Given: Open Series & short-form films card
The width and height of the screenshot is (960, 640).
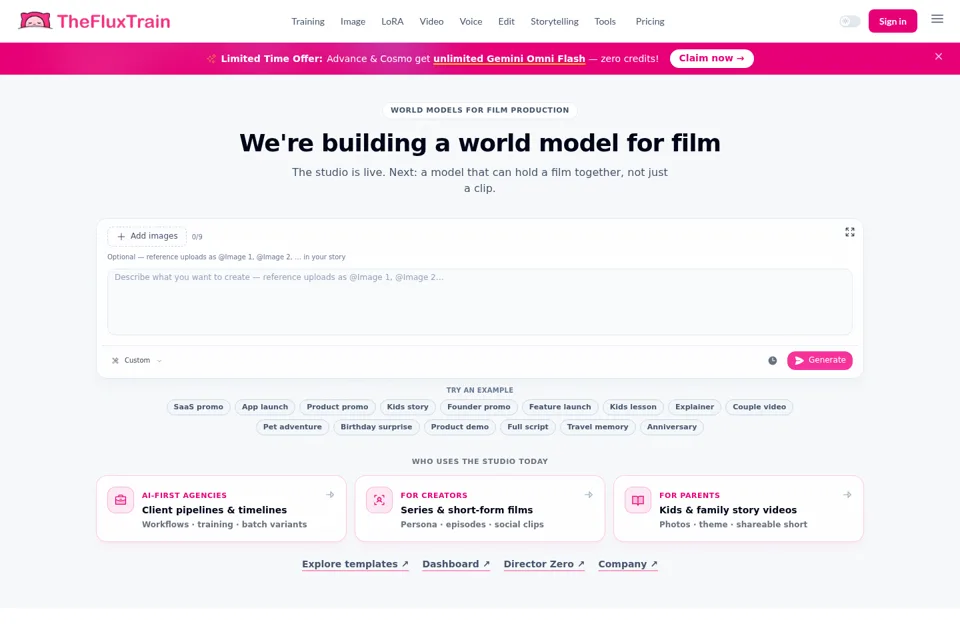Looking at the screenshot, I should 480,508.
